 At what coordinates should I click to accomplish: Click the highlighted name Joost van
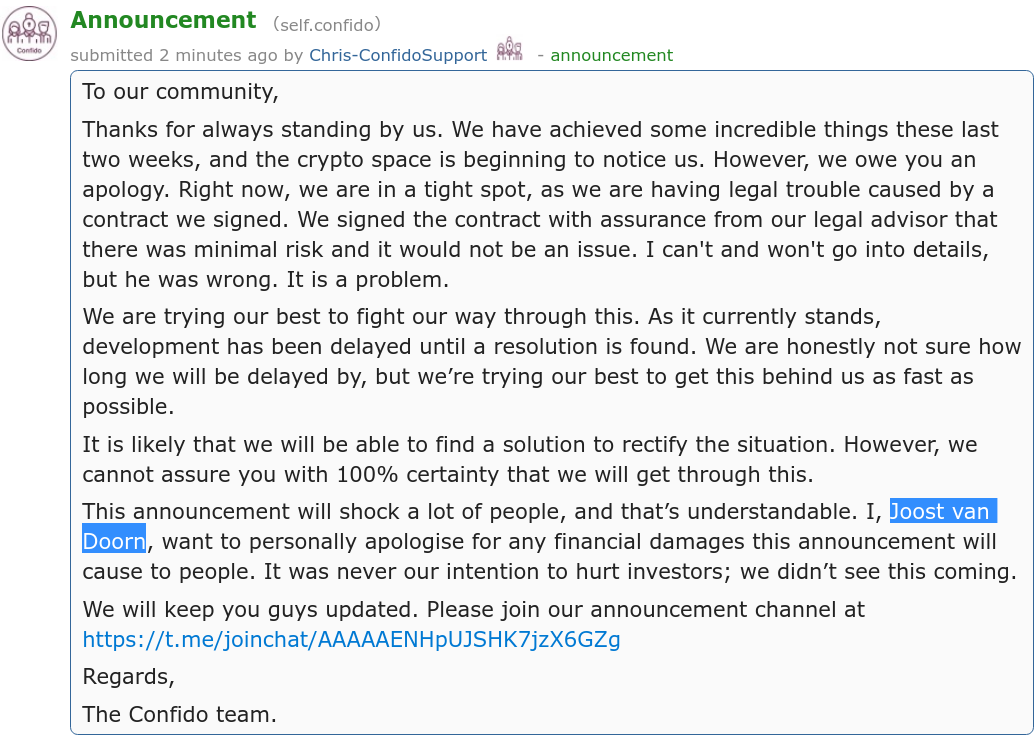click(x=939, y=513)
